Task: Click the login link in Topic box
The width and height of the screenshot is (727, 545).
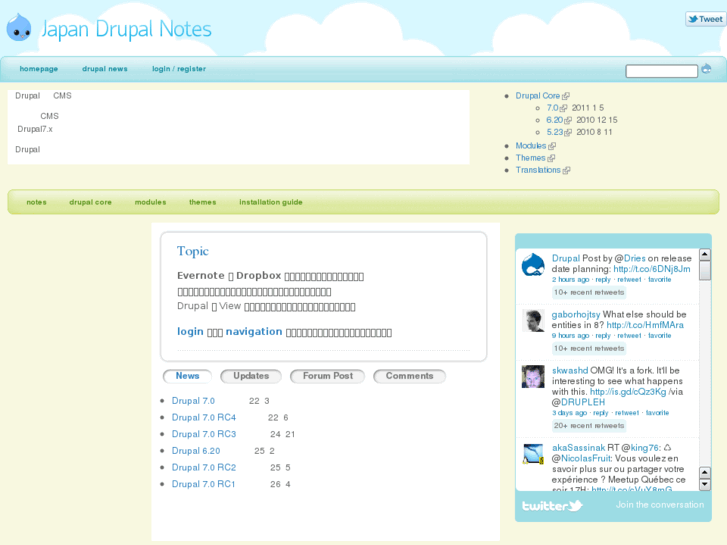Action: [x=191, y=332]
